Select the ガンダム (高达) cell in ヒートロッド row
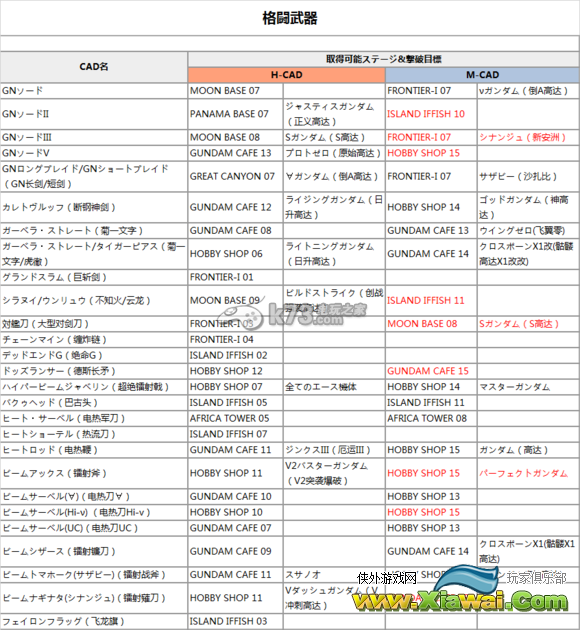This screenshot has width=580, height=630. point(528,450)
